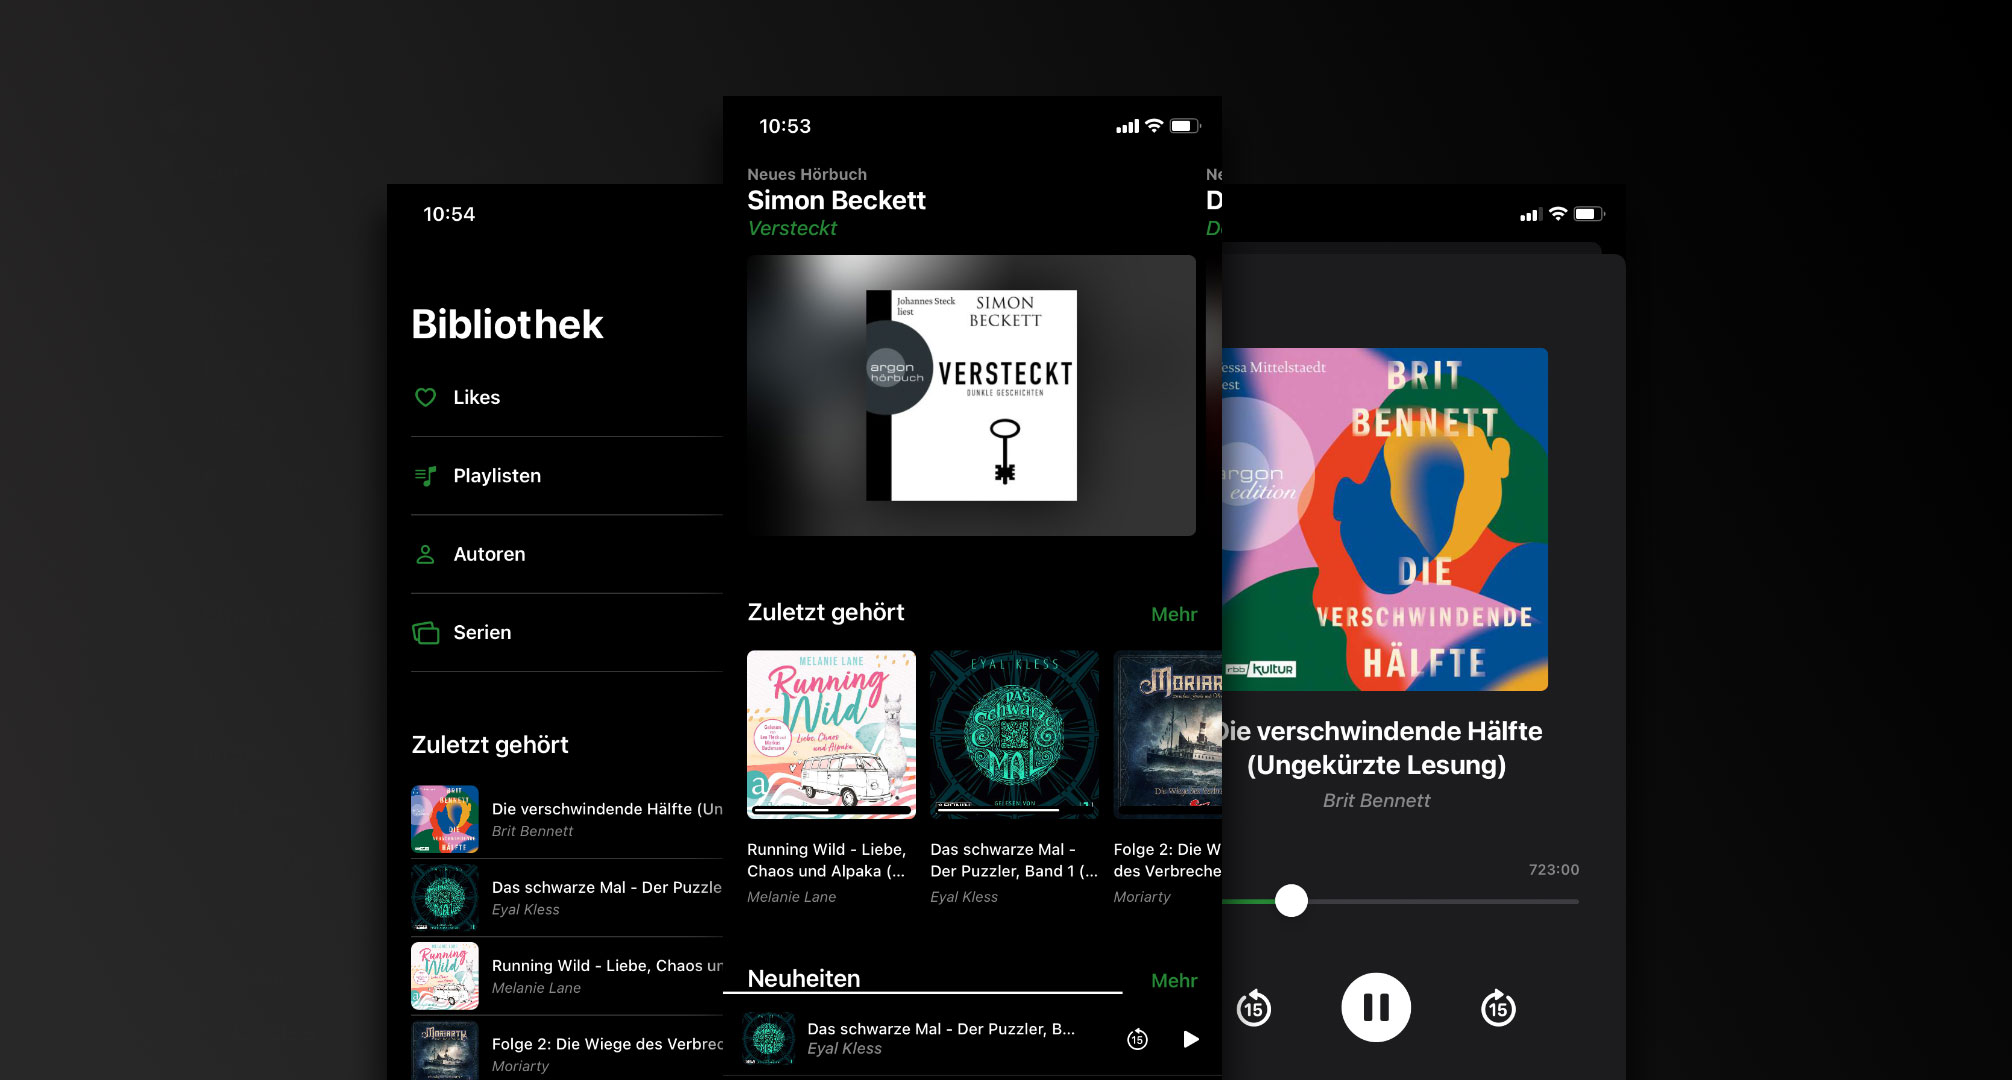The image size is (2012, 1080).
Task: Select the Serien menu label
Action: tap(482, 632)
